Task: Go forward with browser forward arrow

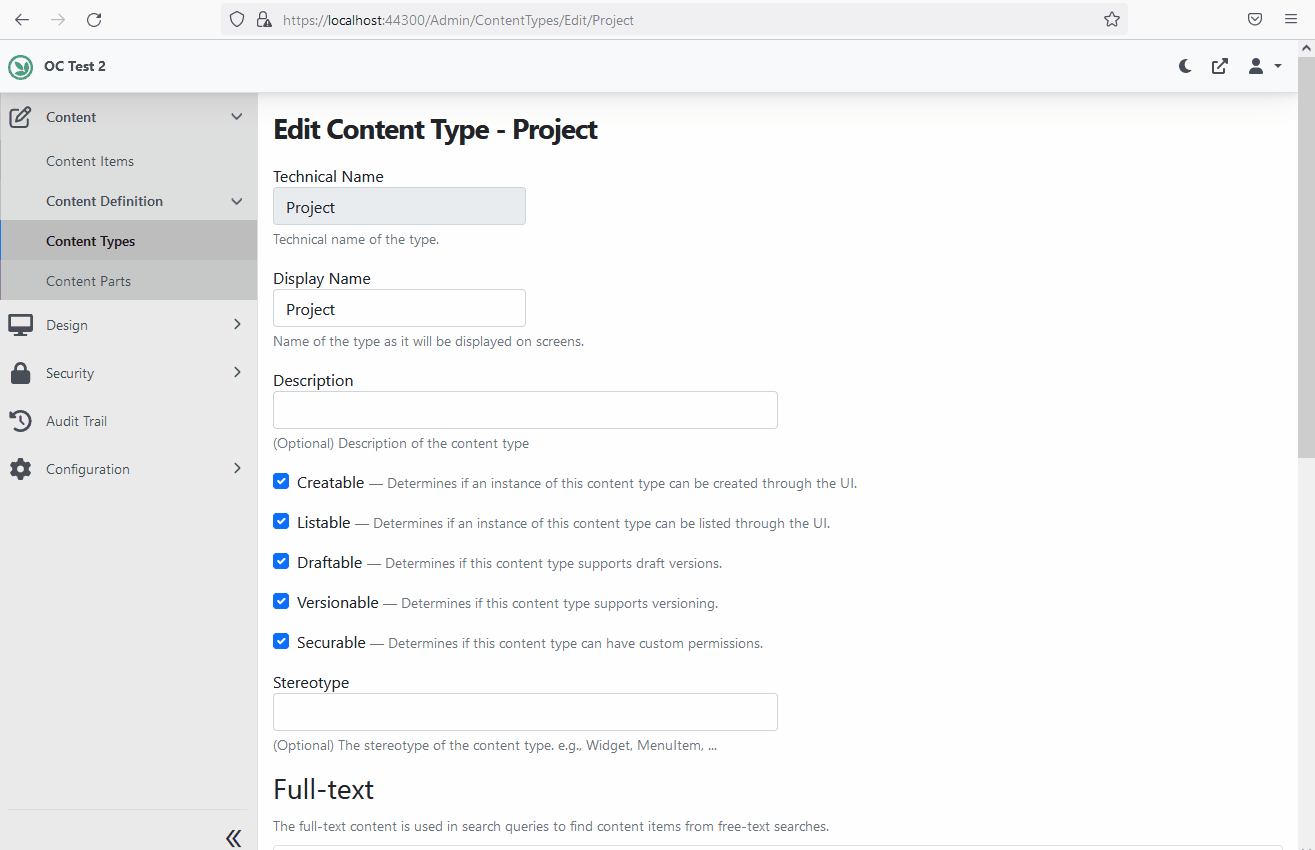Action: click(58, 19)
